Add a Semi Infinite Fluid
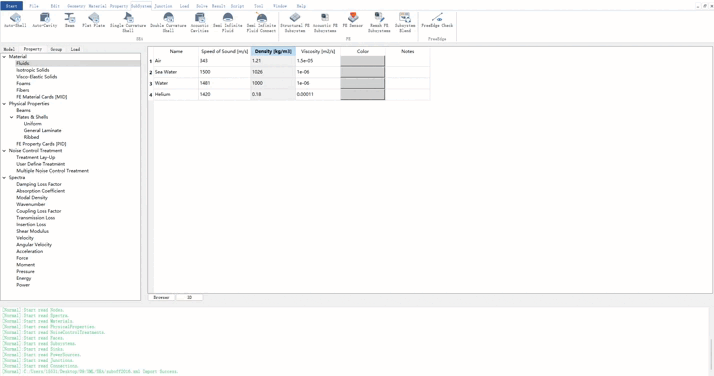Screen dimensions: 714x376 228,23
